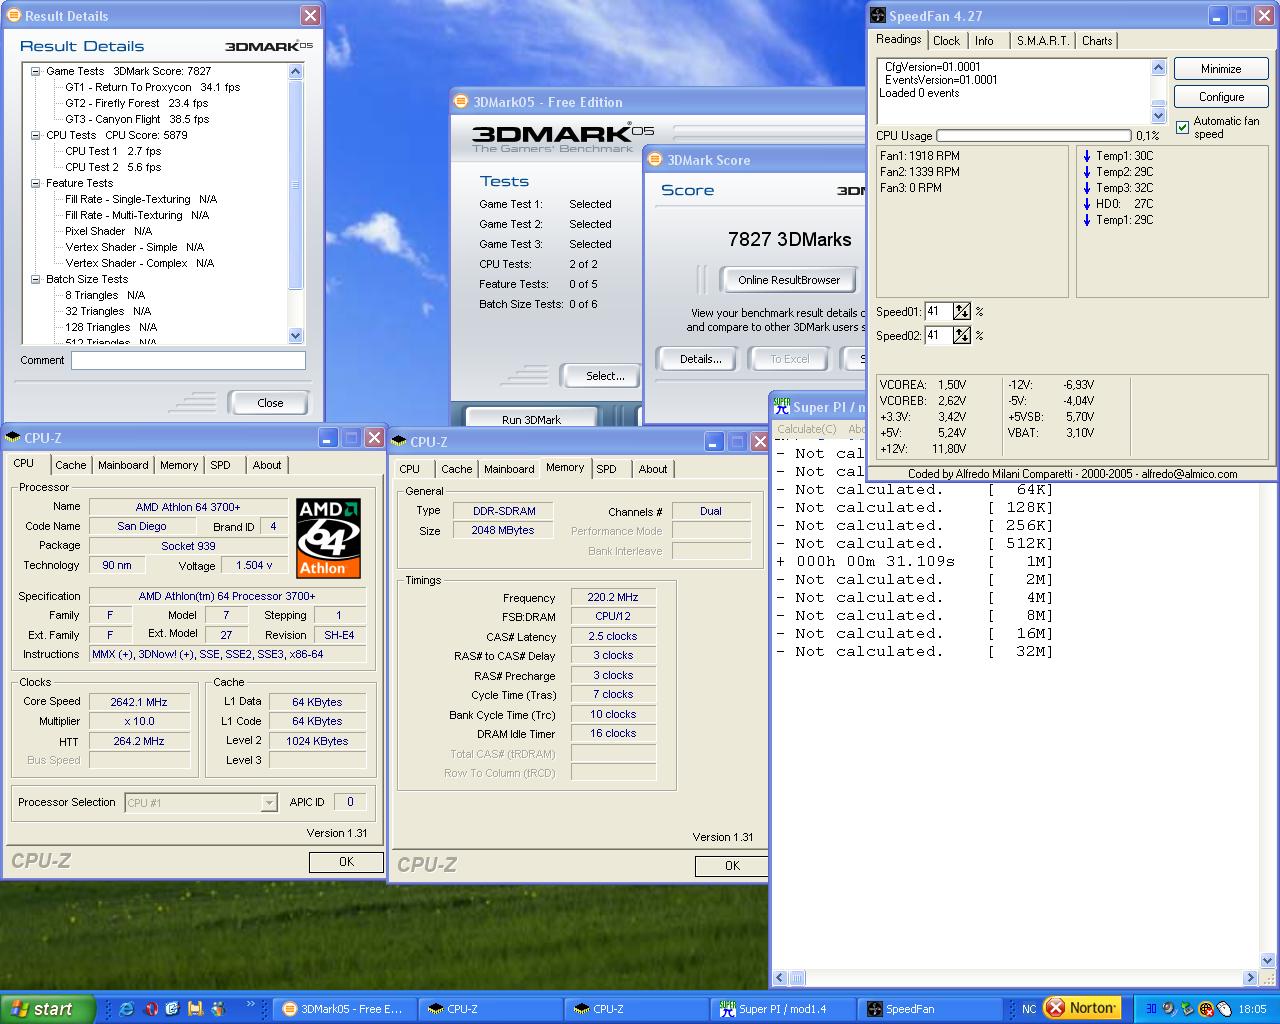
Task: Collapse the Game Tests tree node
Action: pyautogui.click(x=36, y=71)
